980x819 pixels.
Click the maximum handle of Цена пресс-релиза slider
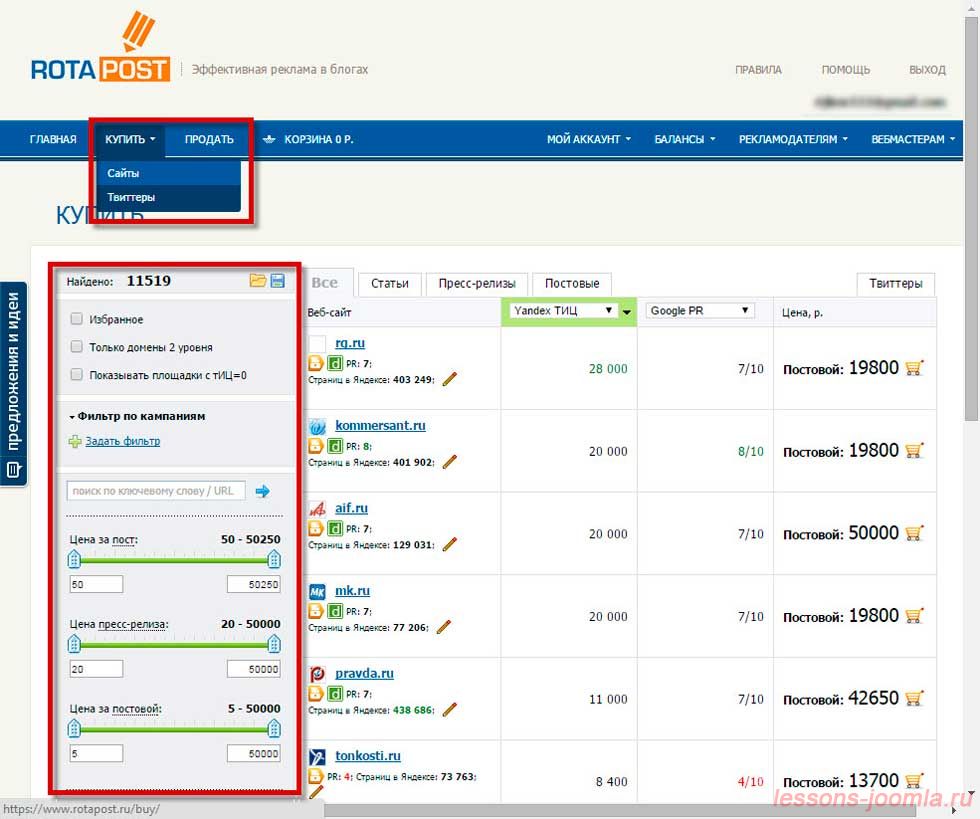click(274, 643)
